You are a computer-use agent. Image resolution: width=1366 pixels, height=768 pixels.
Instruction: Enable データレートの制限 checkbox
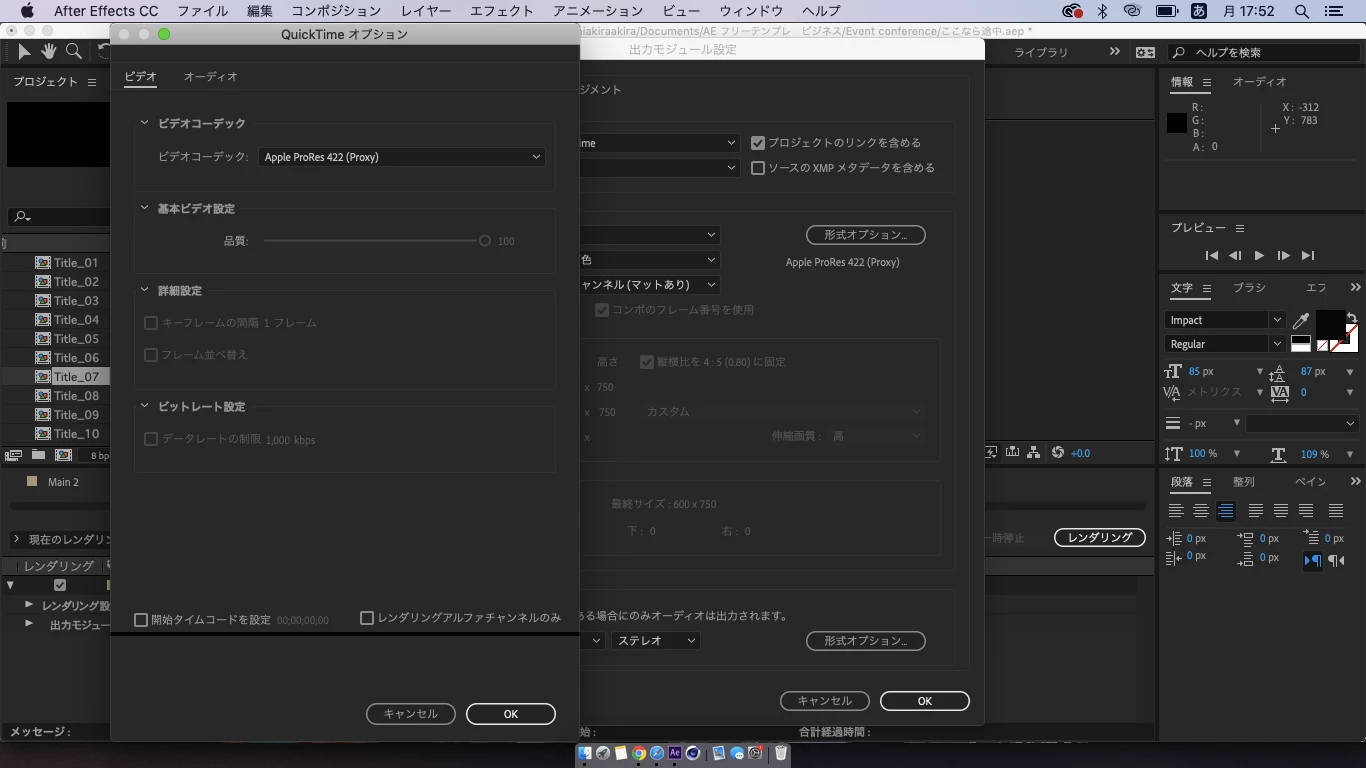pos(151,439)
